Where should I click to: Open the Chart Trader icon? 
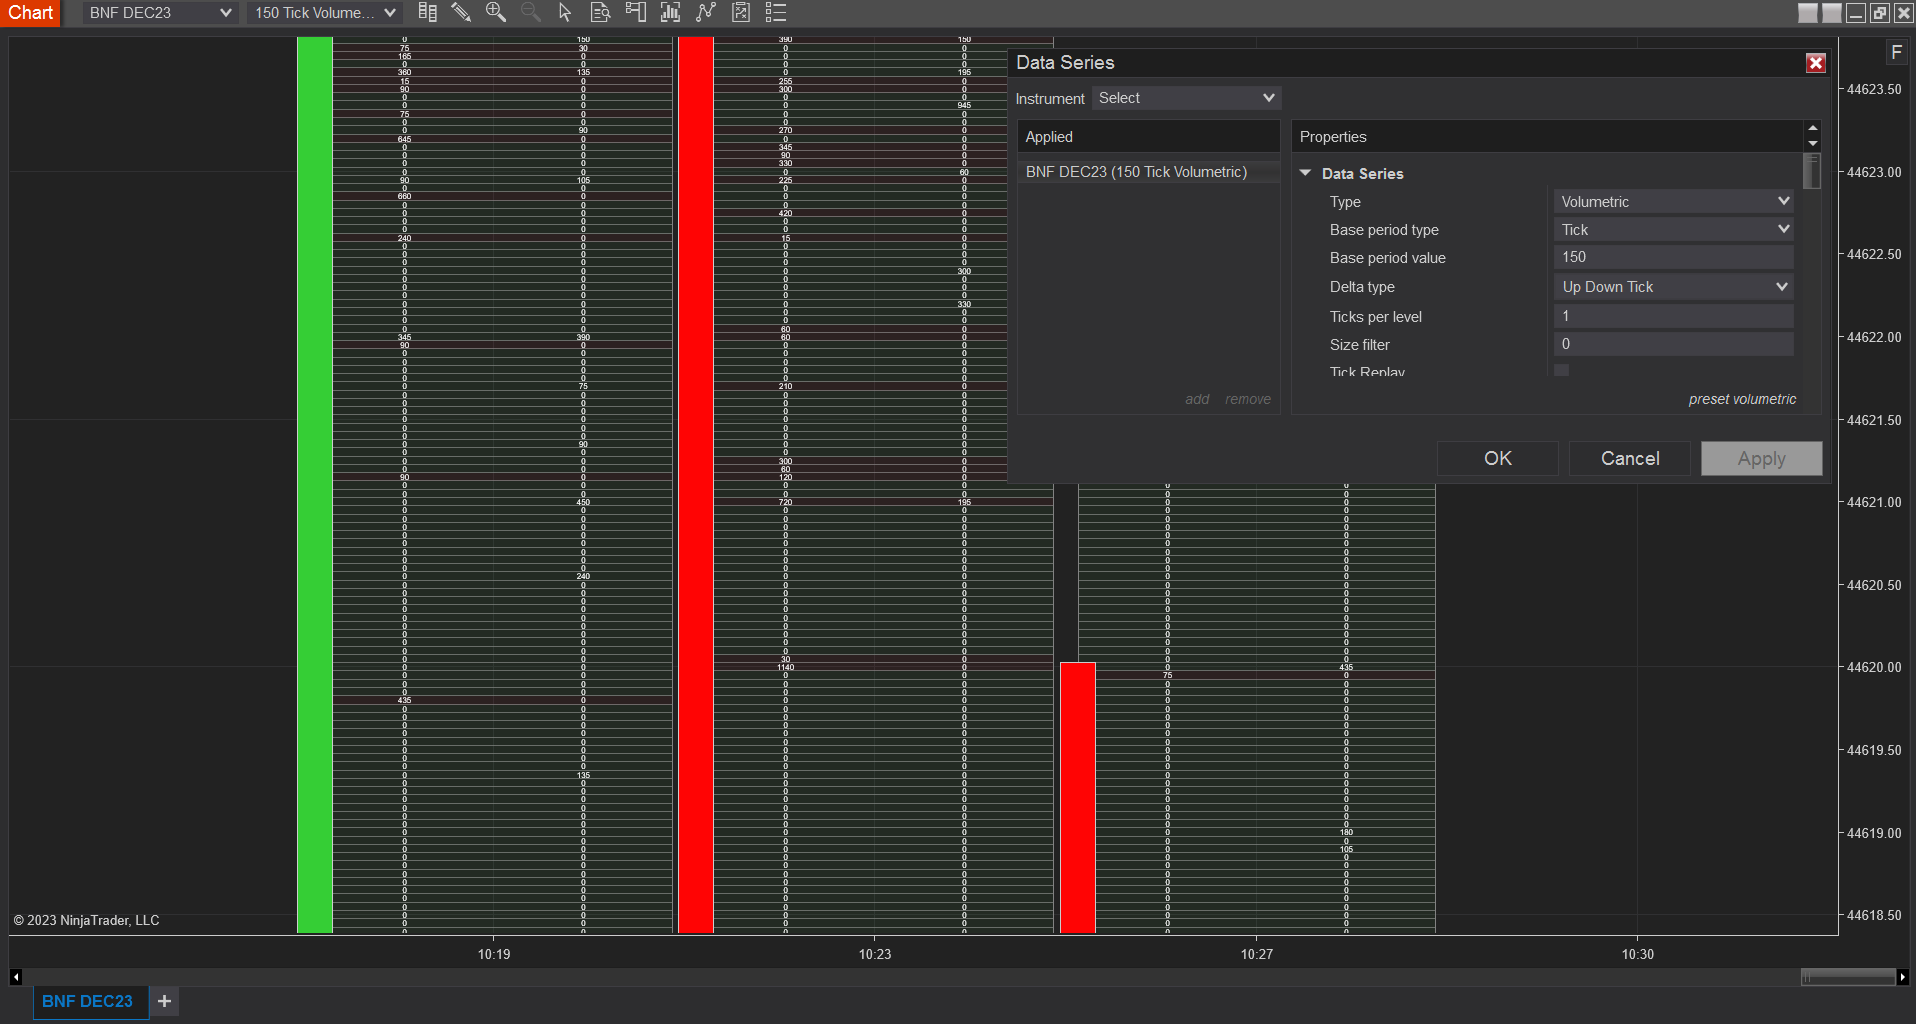635,12
